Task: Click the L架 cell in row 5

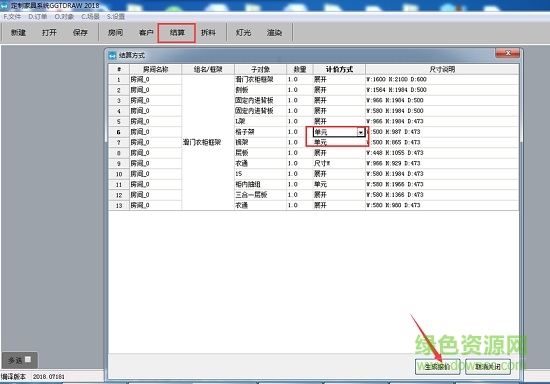Action: (260, 122)
